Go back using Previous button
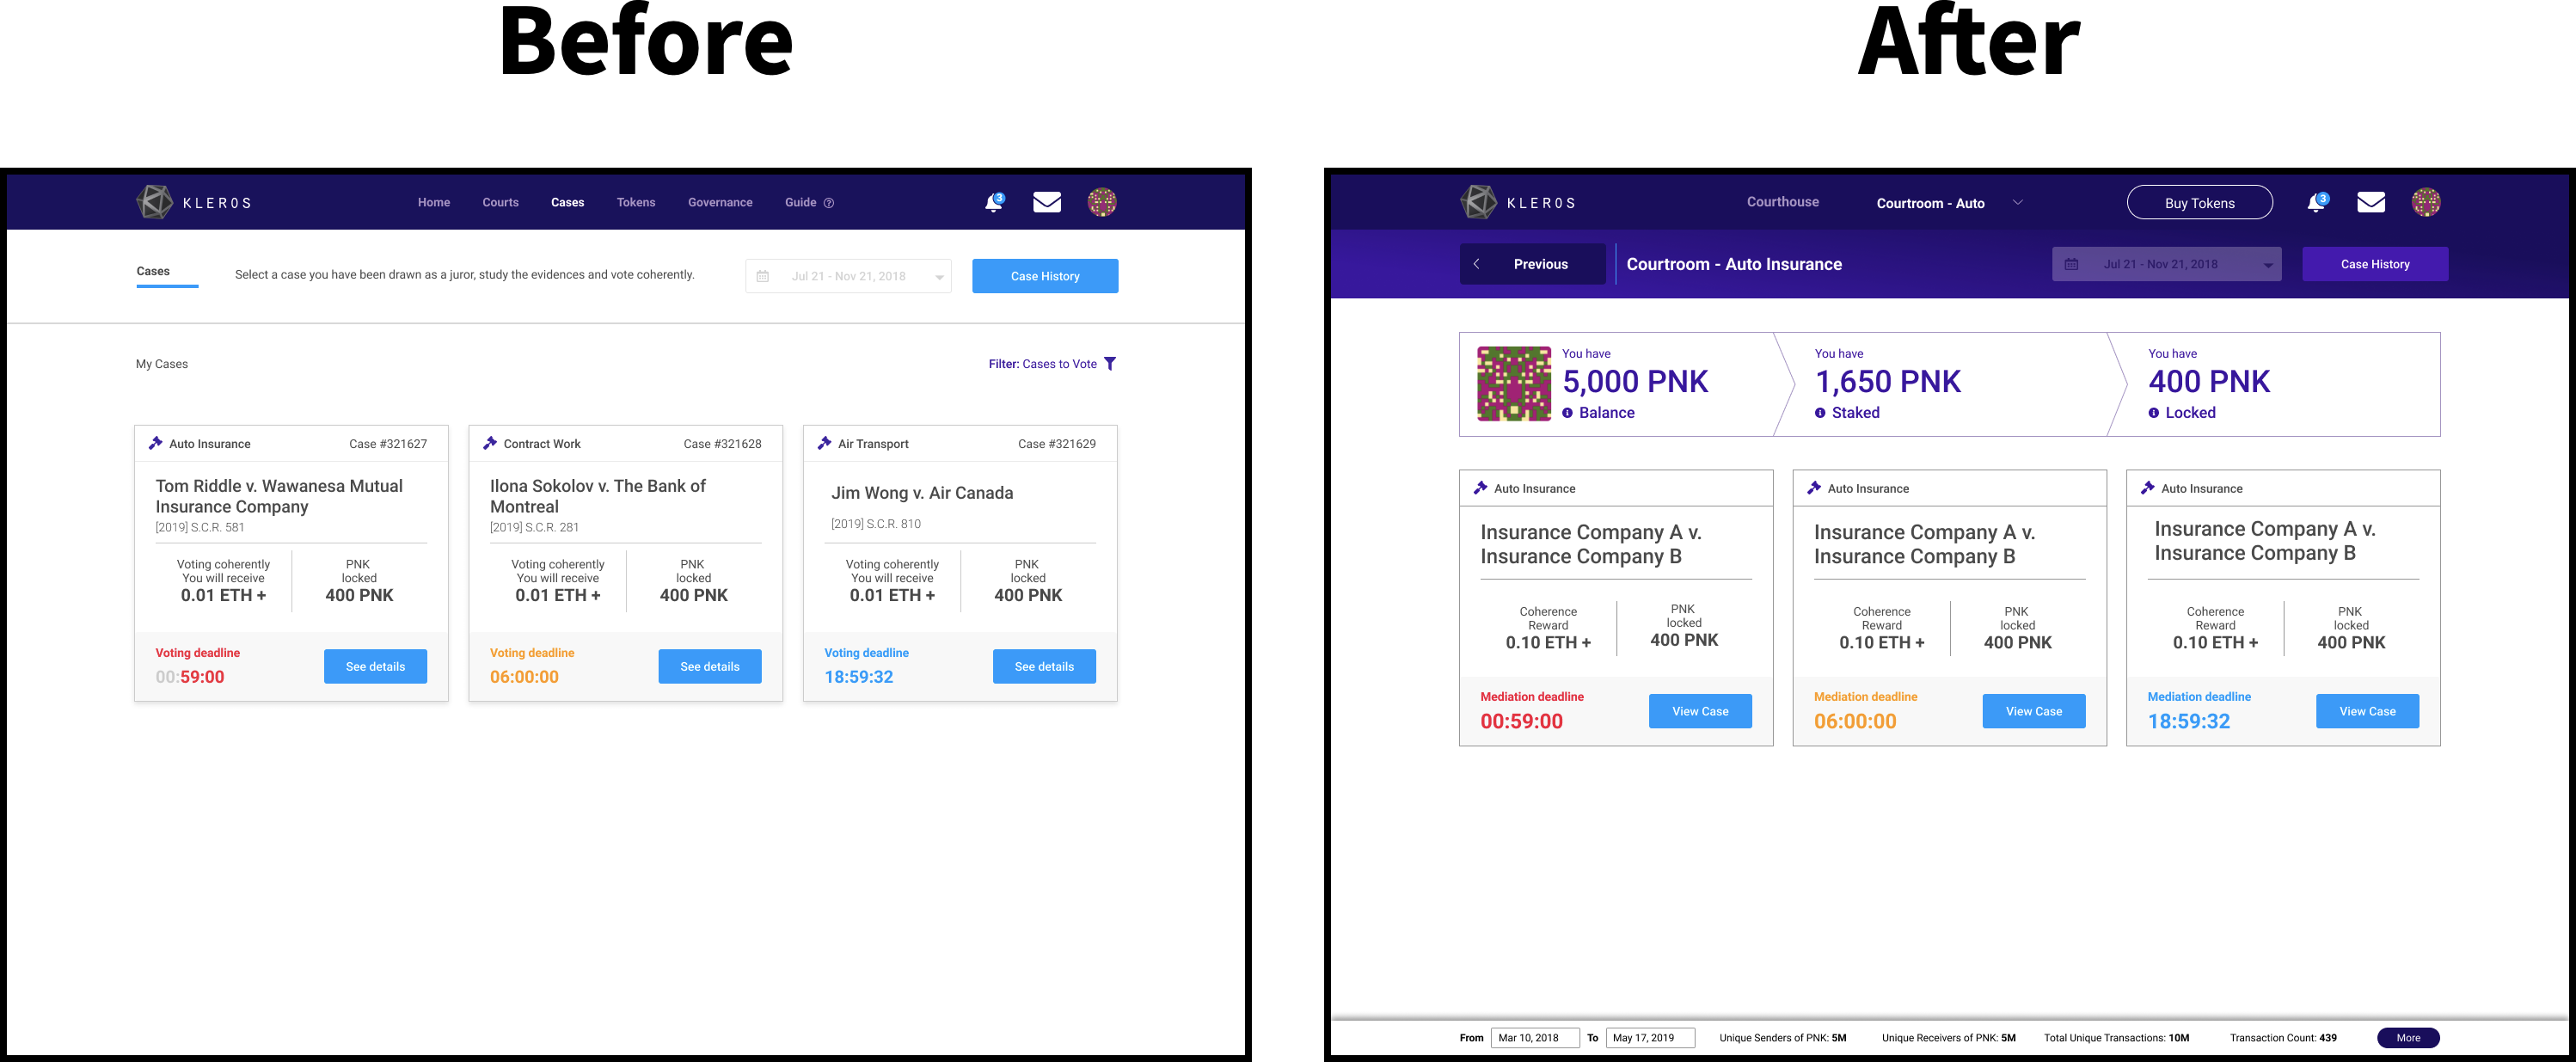 (1532, 264)
